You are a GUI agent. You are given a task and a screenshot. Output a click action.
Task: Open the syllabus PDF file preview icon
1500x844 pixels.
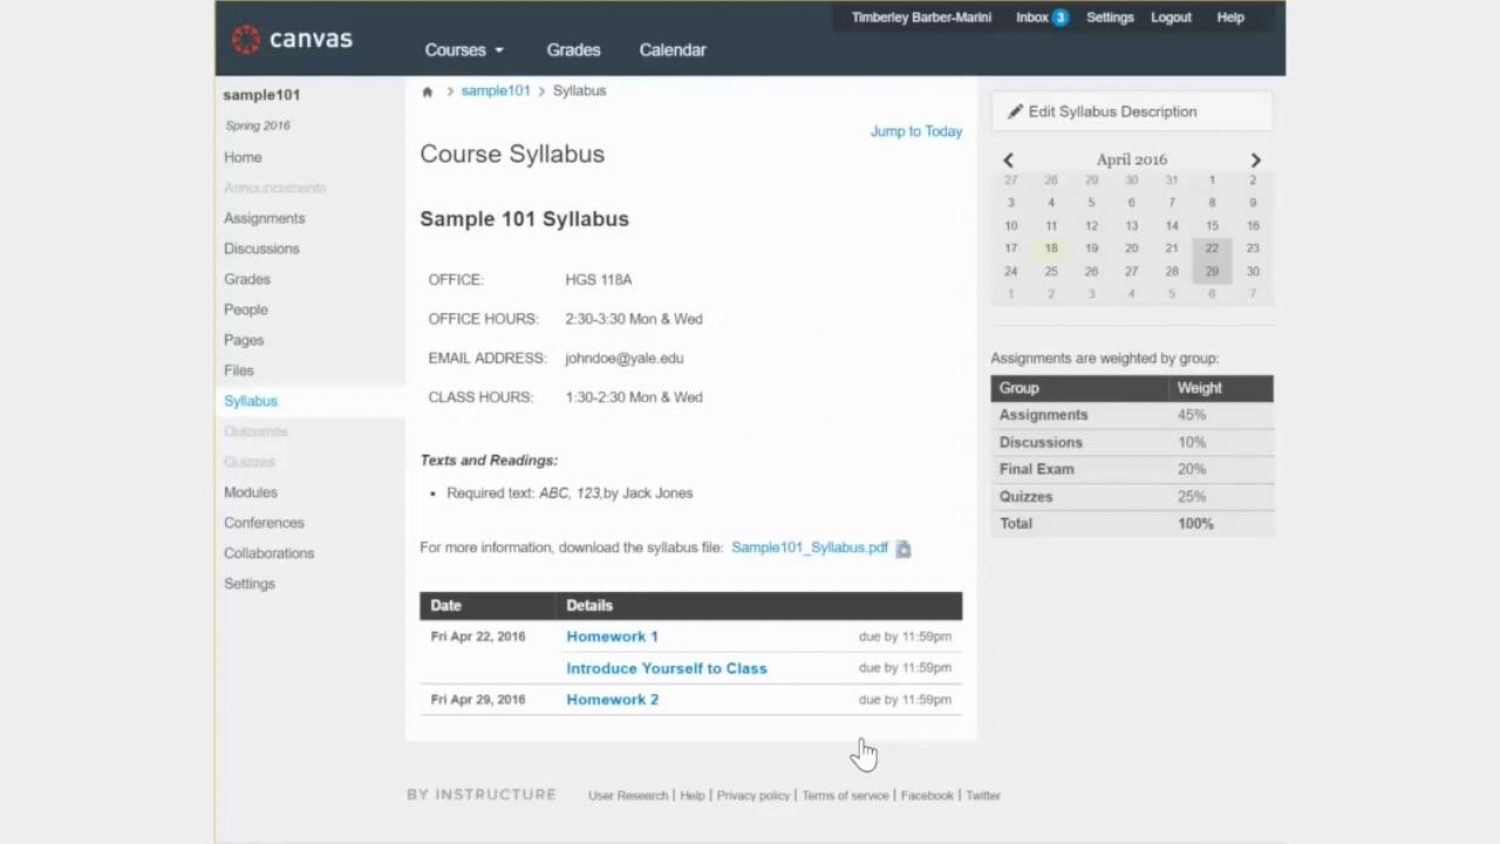tap(903, 548)
